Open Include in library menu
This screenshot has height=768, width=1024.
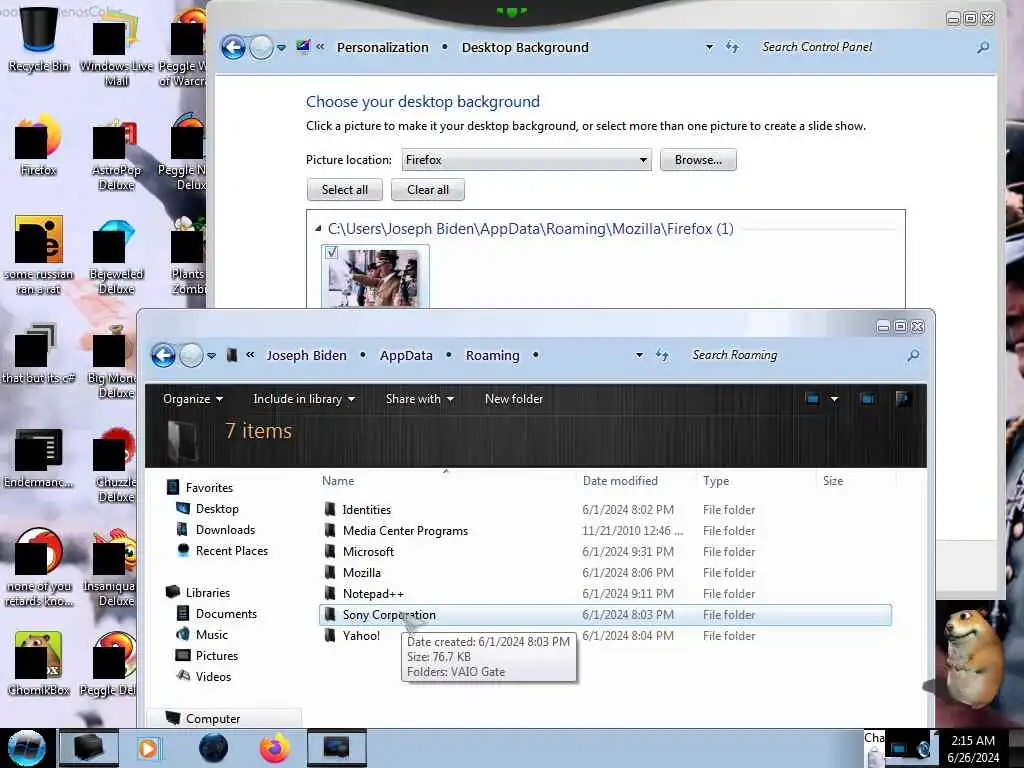pyautogui.click(x=304, y=398)
